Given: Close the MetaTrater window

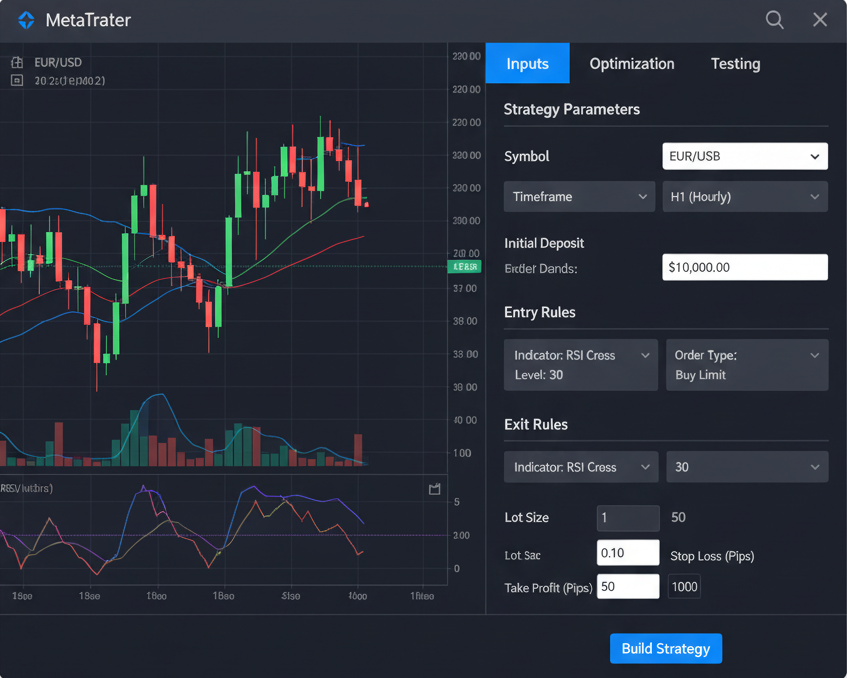Looking at the screenshot, I should tap(820, 20).
